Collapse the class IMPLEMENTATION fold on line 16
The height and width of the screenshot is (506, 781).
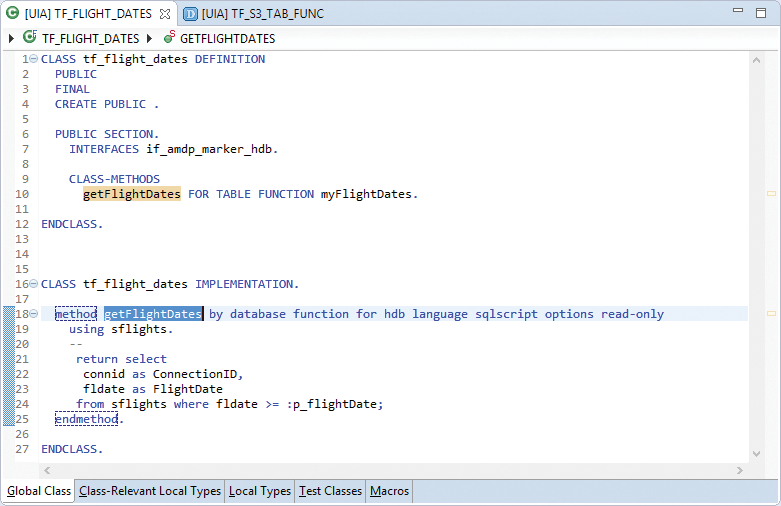(33, 284)
